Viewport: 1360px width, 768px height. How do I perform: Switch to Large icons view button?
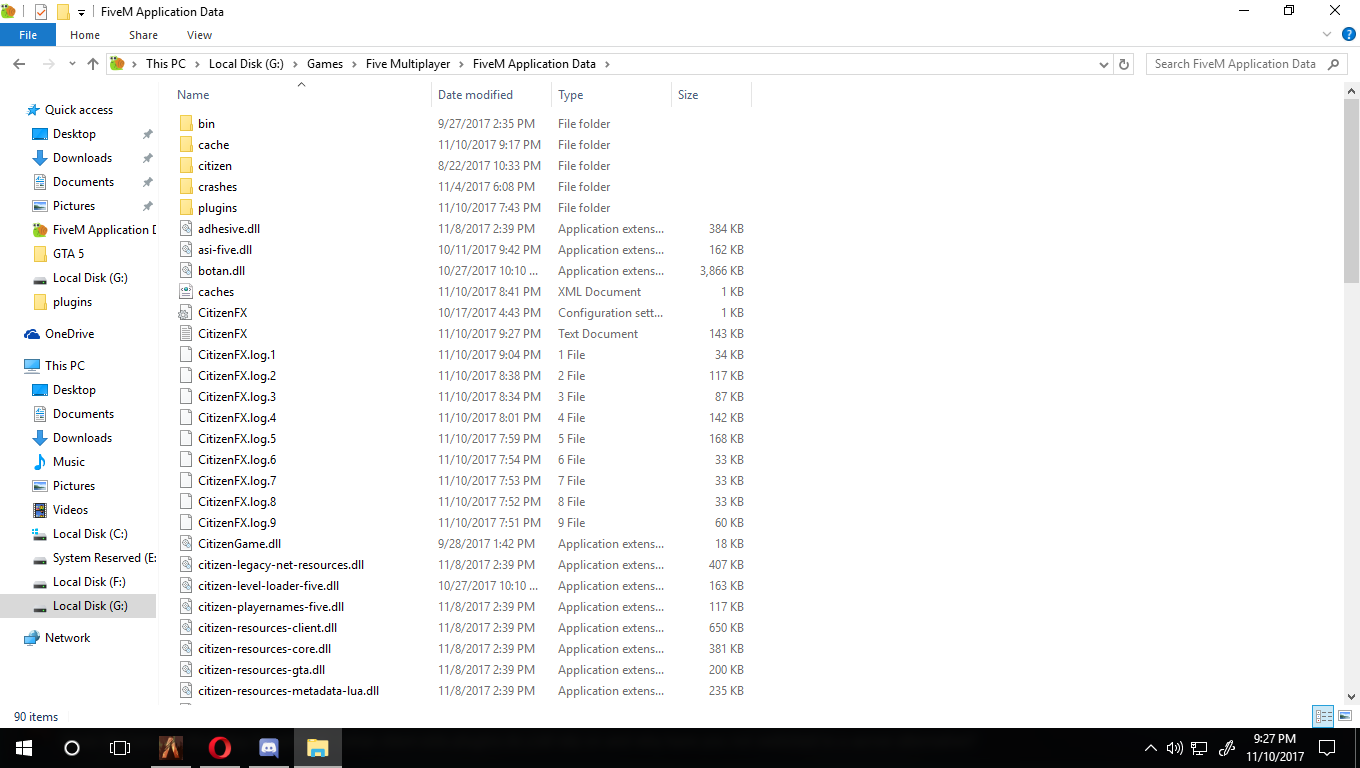1346,716
